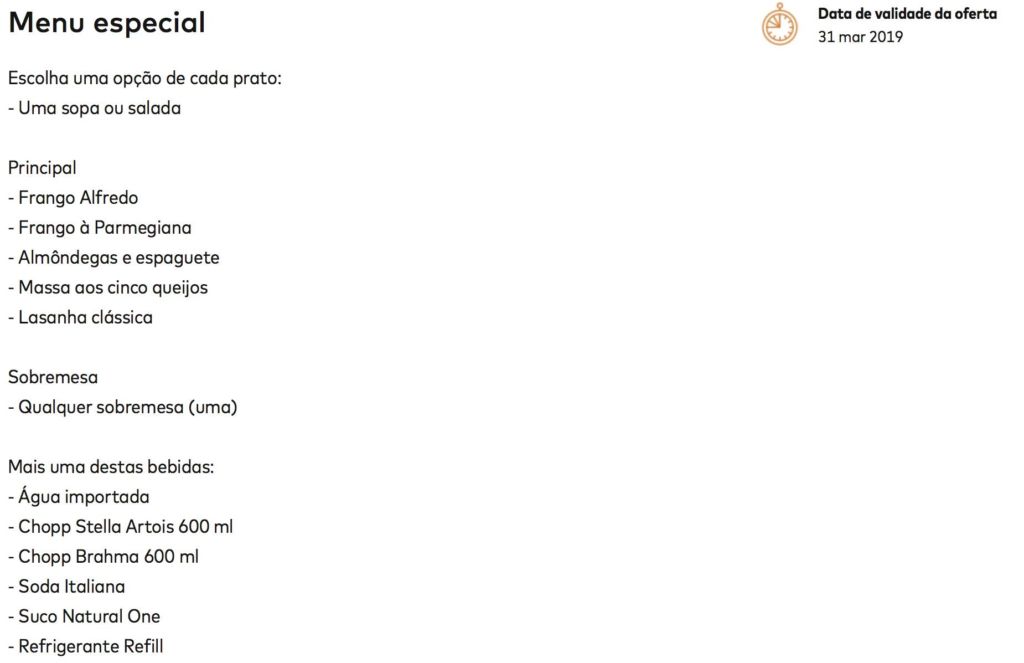
Task: Click the Suco Natural One line
Action: pyautogui.click(x=84, y=617)
